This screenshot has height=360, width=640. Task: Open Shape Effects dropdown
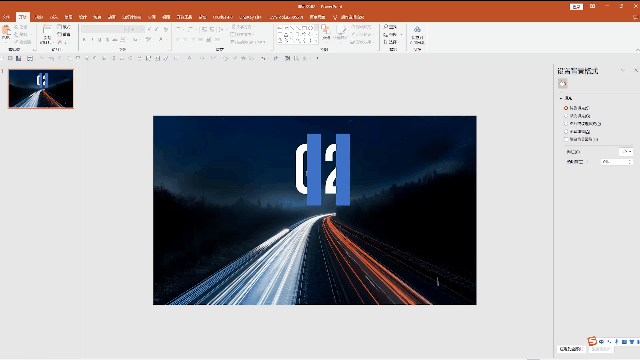coord(362,42)
